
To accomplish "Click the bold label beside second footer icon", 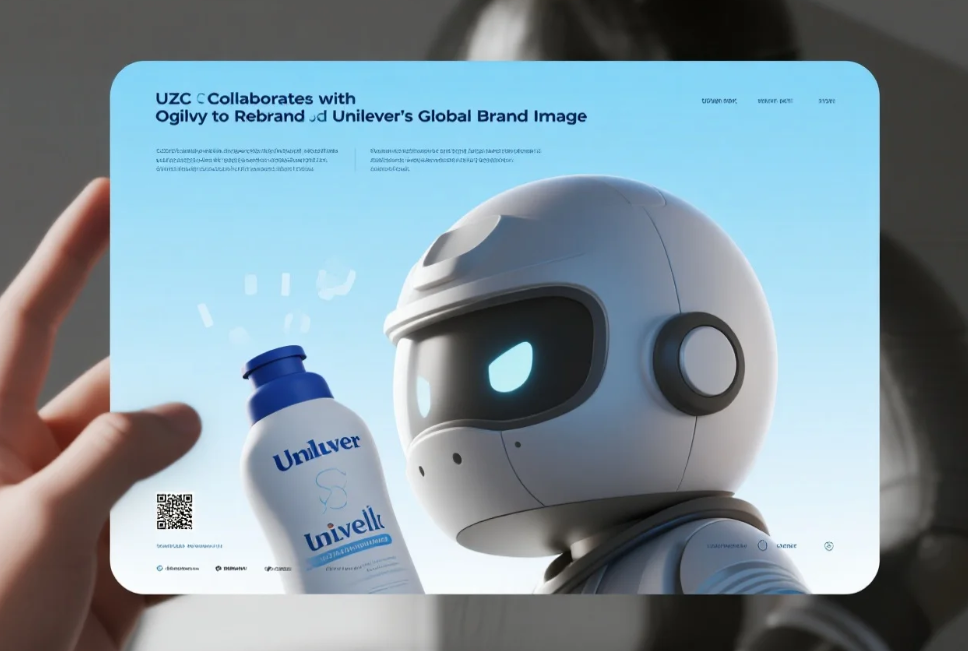I will point(236,568).
